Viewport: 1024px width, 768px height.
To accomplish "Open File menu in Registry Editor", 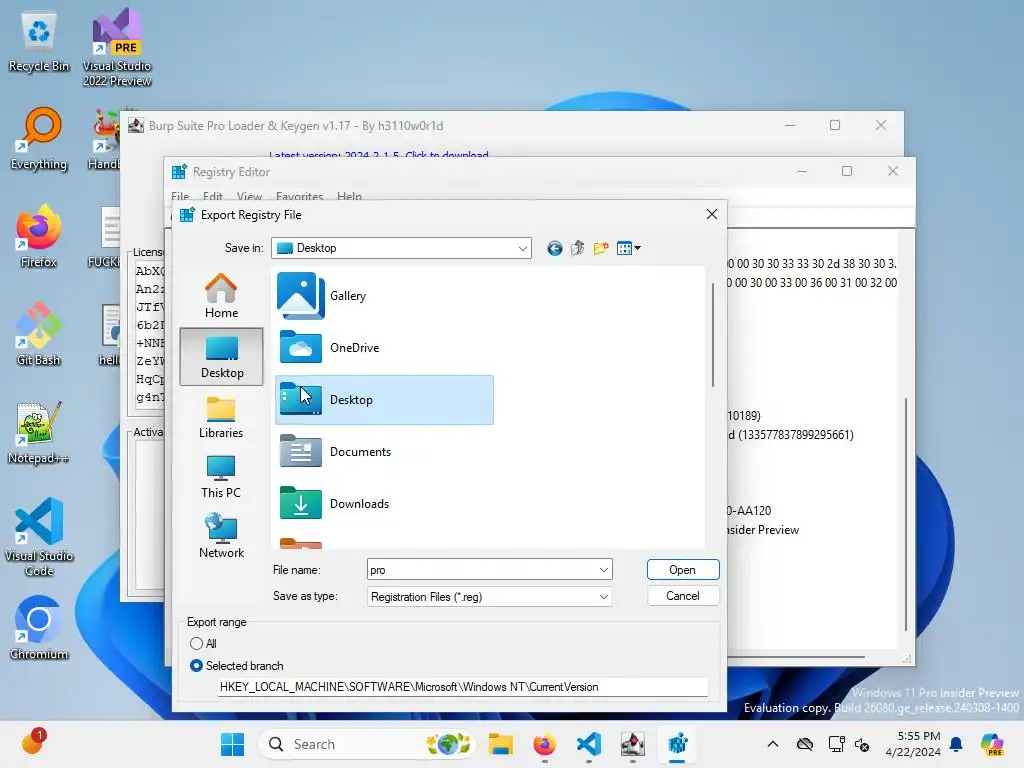I will (180, 196).
